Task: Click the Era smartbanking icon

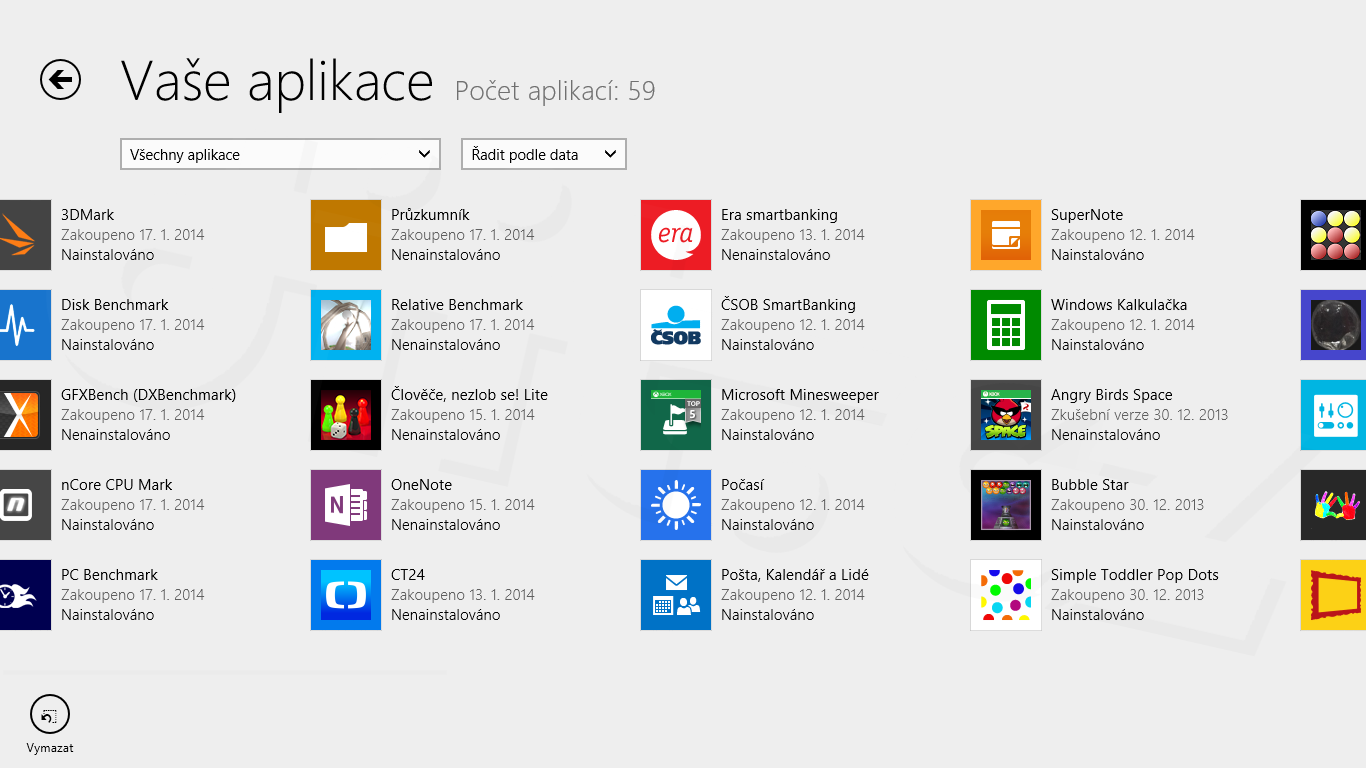Action: coord(676,235)
